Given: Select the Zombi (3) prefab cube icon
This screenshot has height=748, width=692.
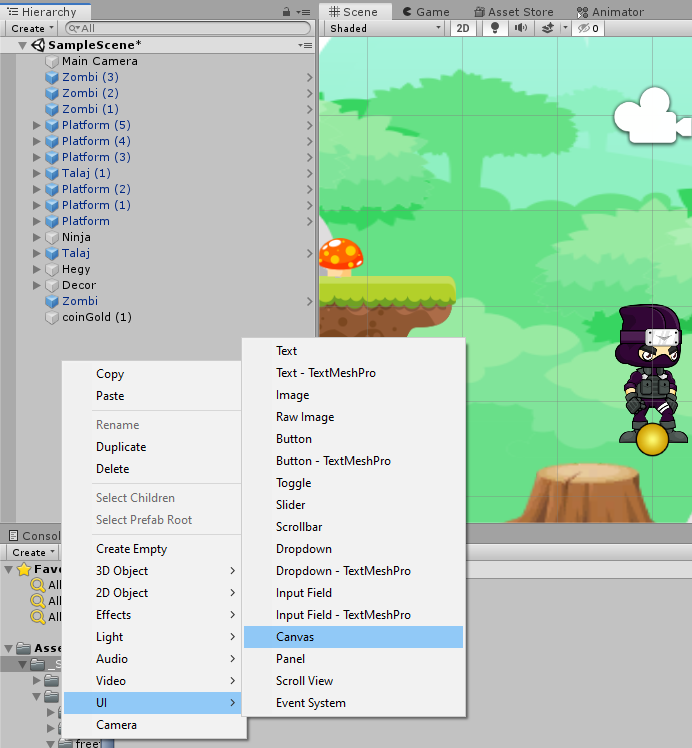Looking at the screenshot, I should point(52,77).
